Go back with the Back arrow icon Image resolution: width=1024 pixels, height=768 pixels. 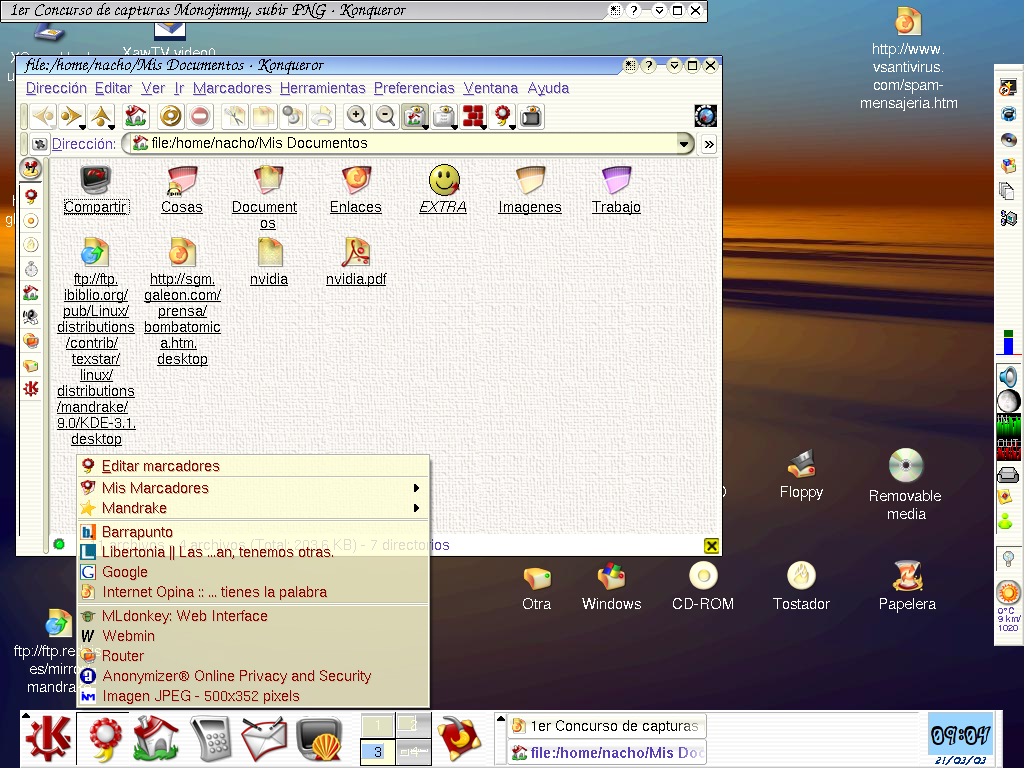coord(44,116)
